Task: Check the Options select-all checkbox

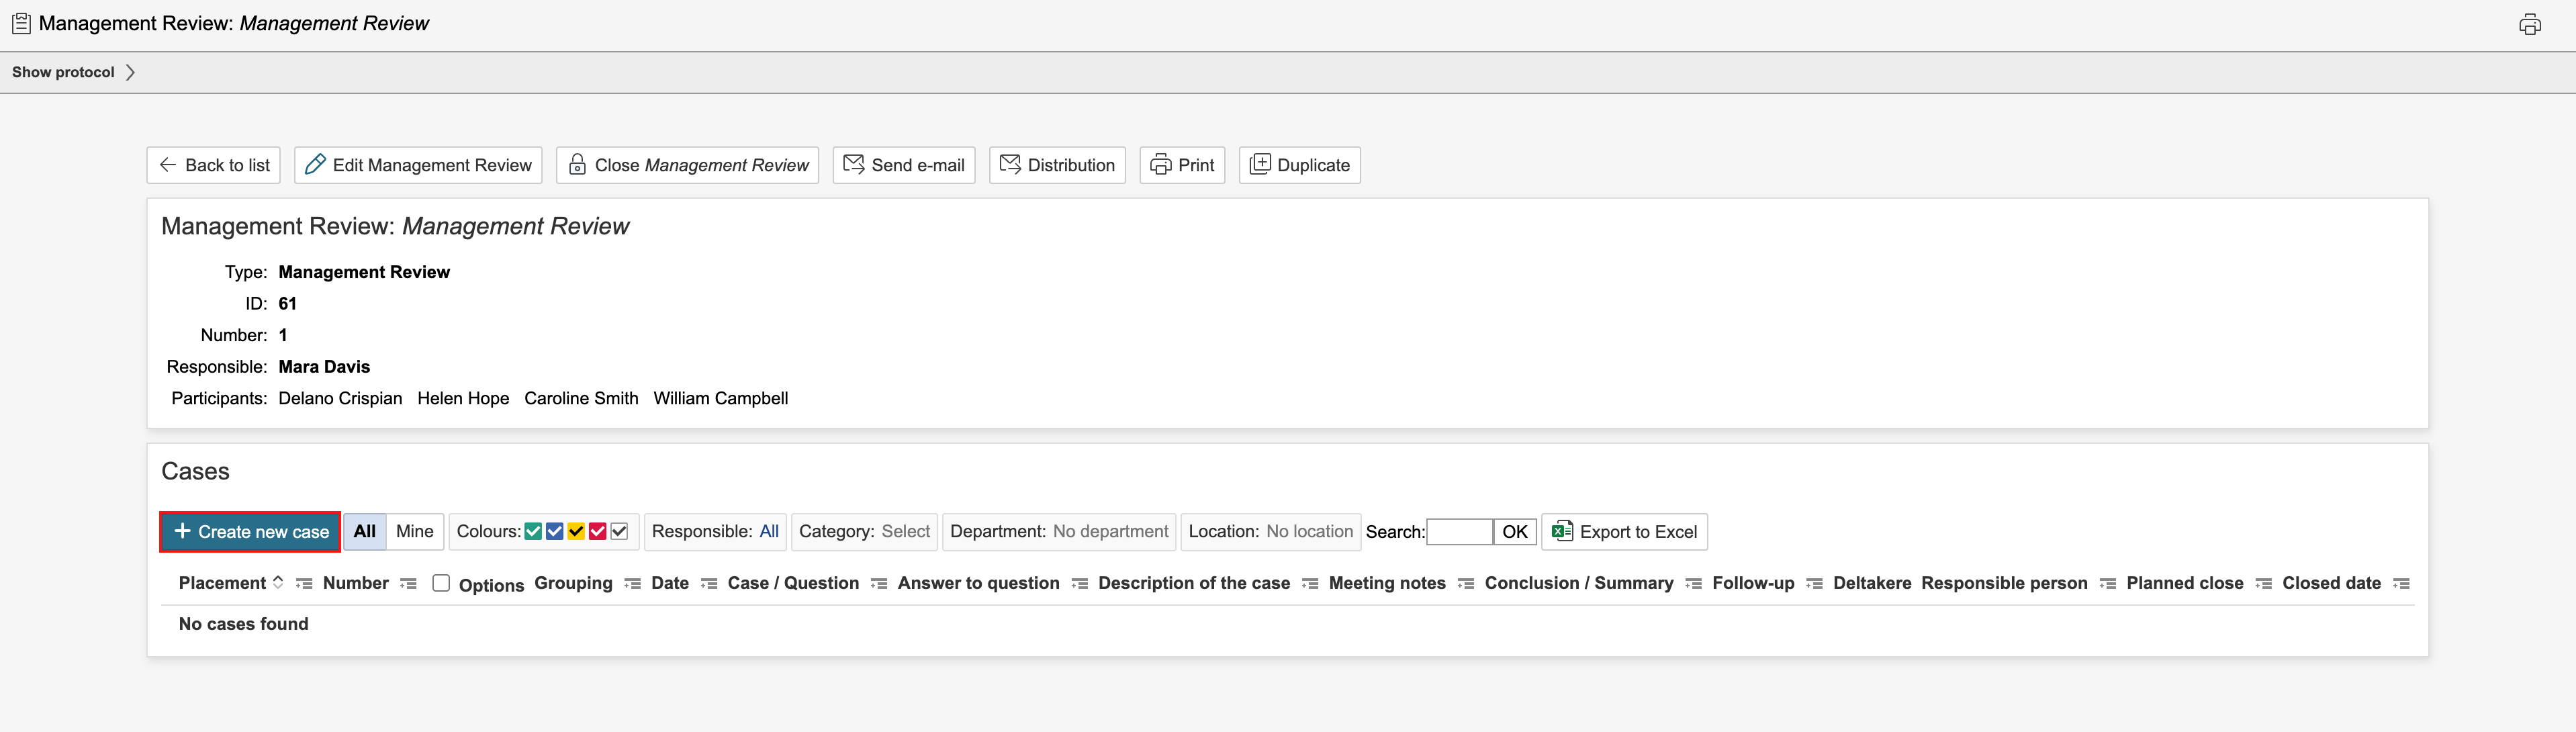Action: pos(441,583)
